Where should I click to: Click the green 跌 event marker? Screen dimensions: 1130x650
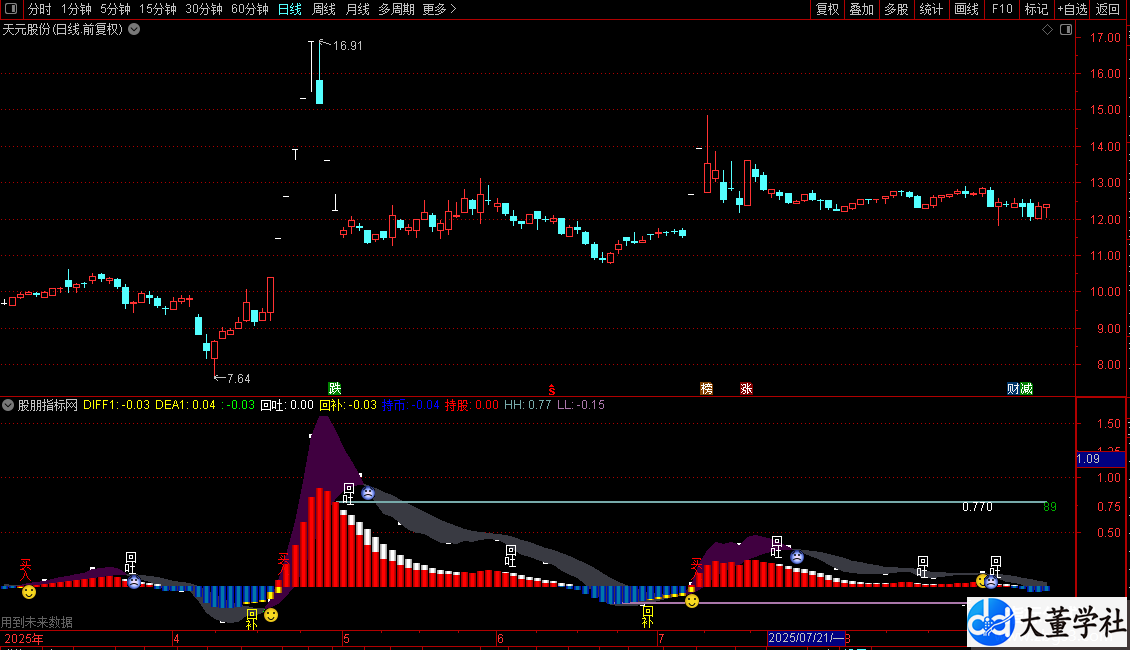334,388
